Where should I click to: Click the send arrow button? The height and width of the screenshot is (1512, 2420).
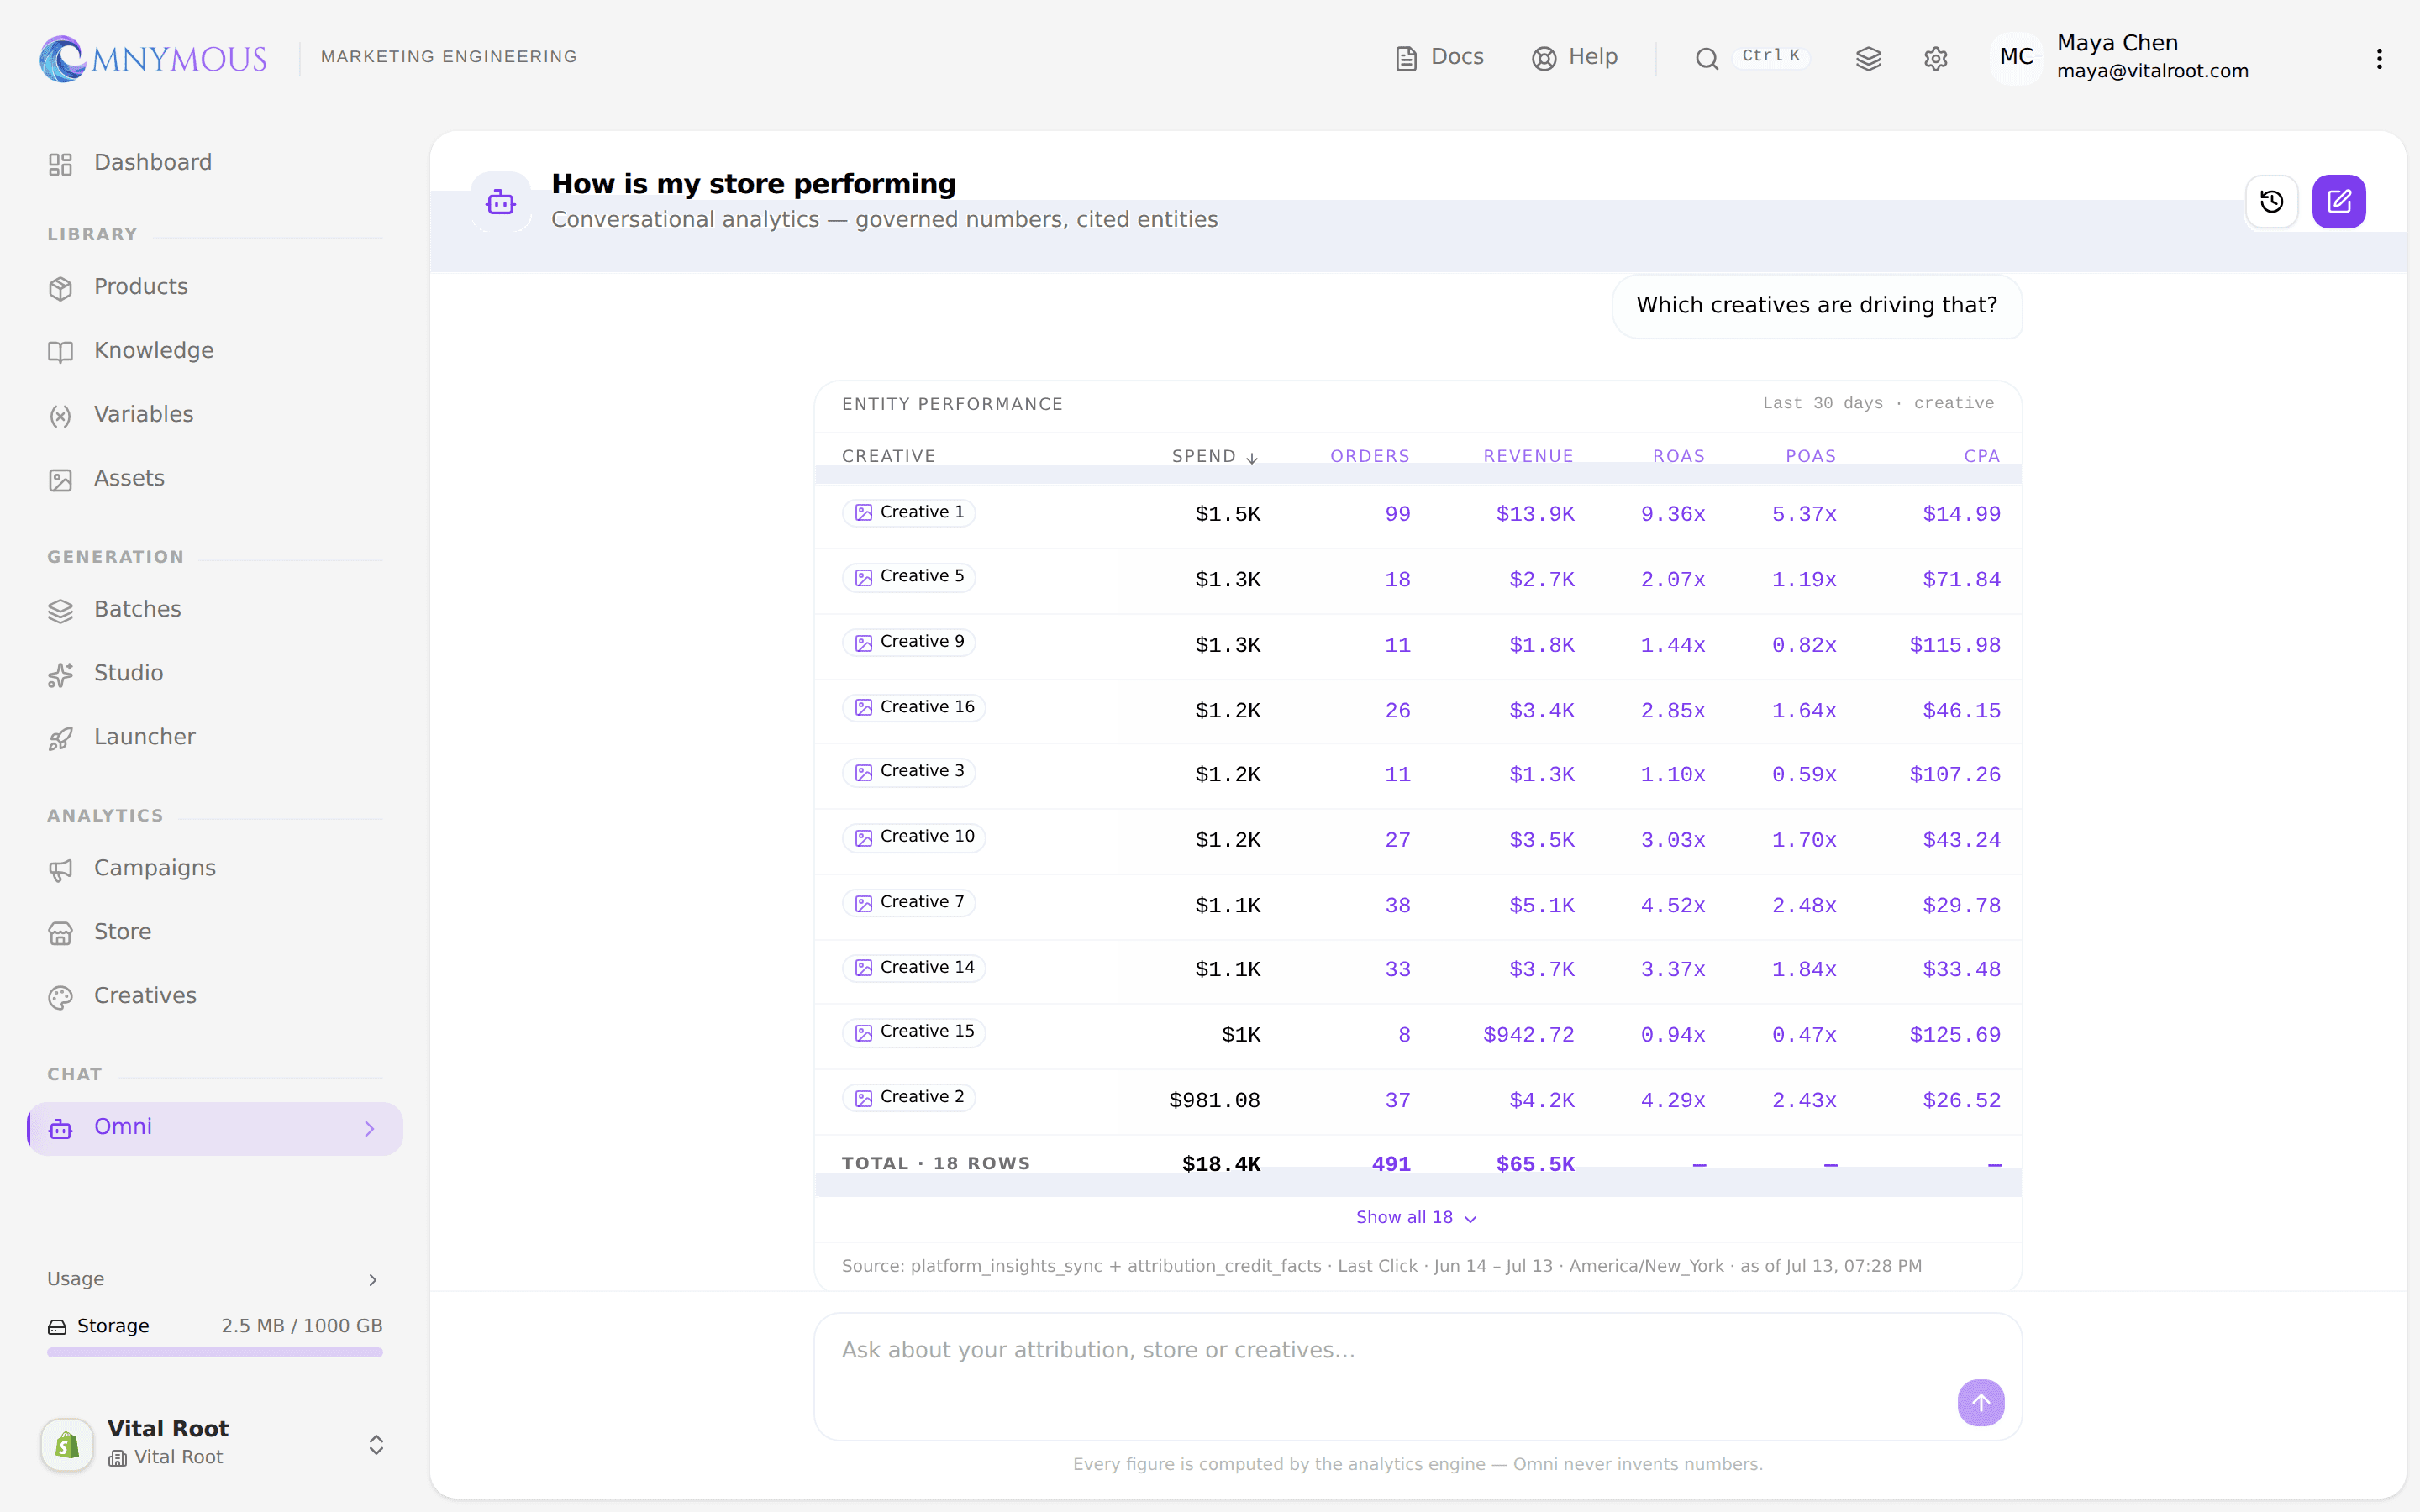coord(1980,1403)
